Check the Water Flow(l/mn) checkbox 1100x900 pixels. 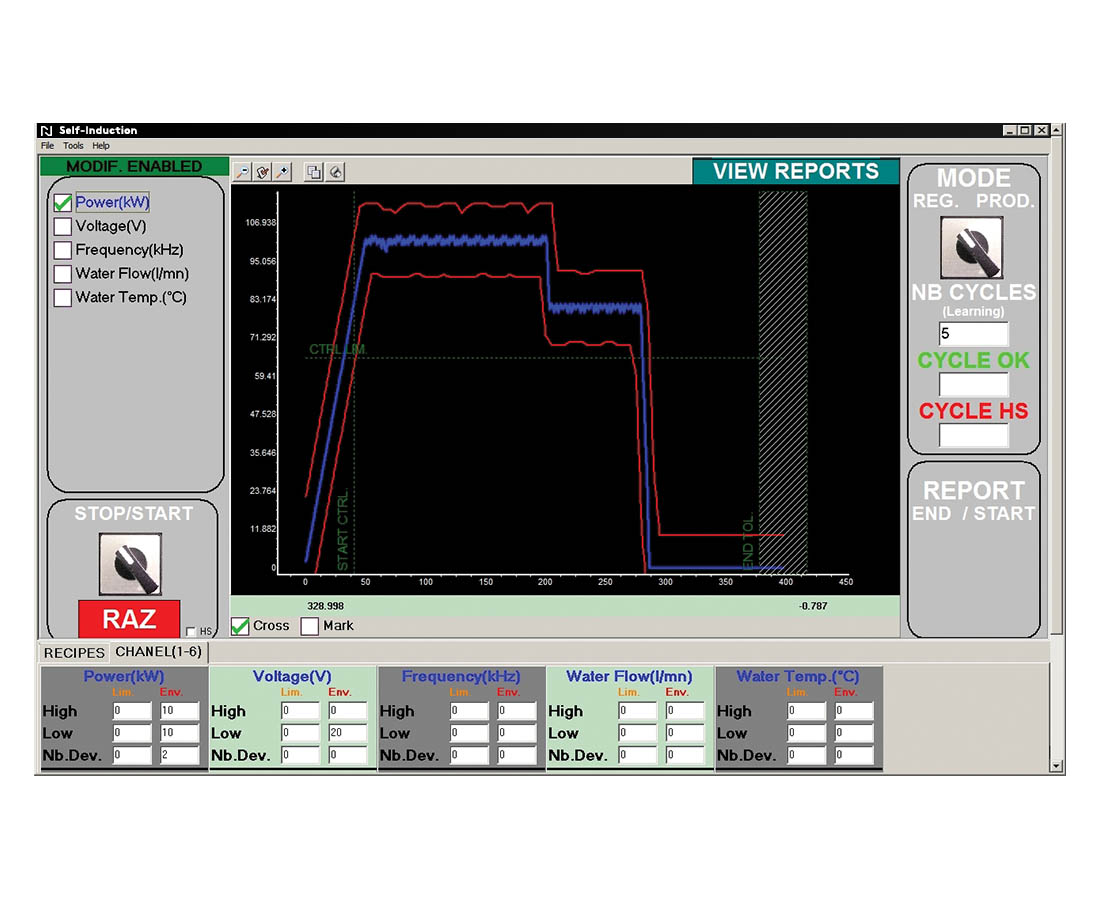point(62,273)
